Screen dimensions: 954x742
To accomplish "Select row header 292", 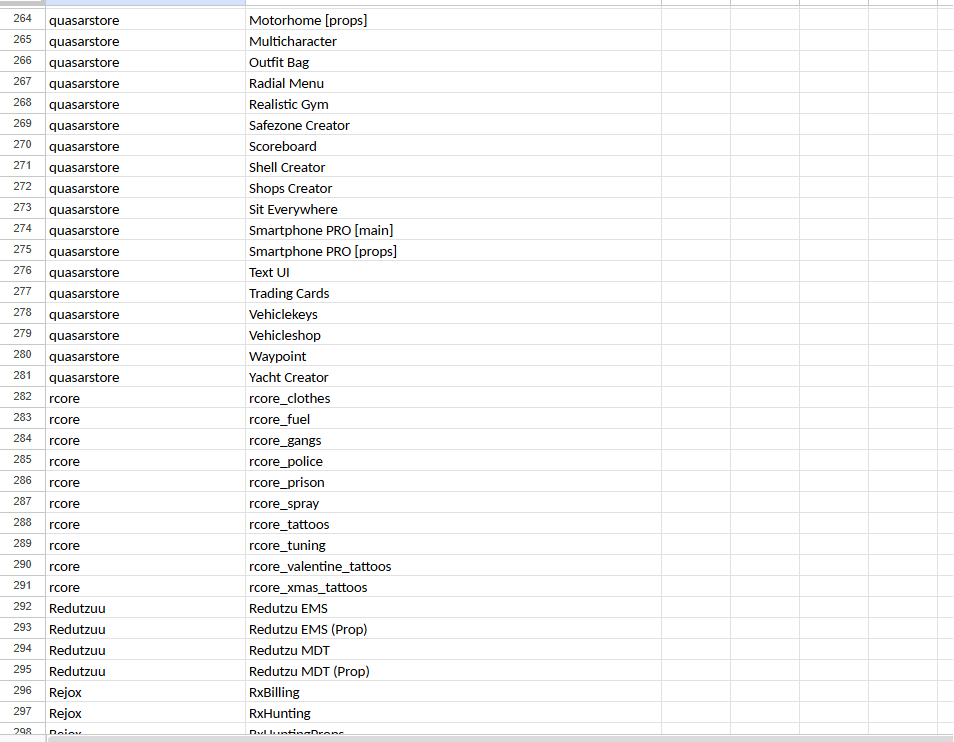I will pos(23,608).
